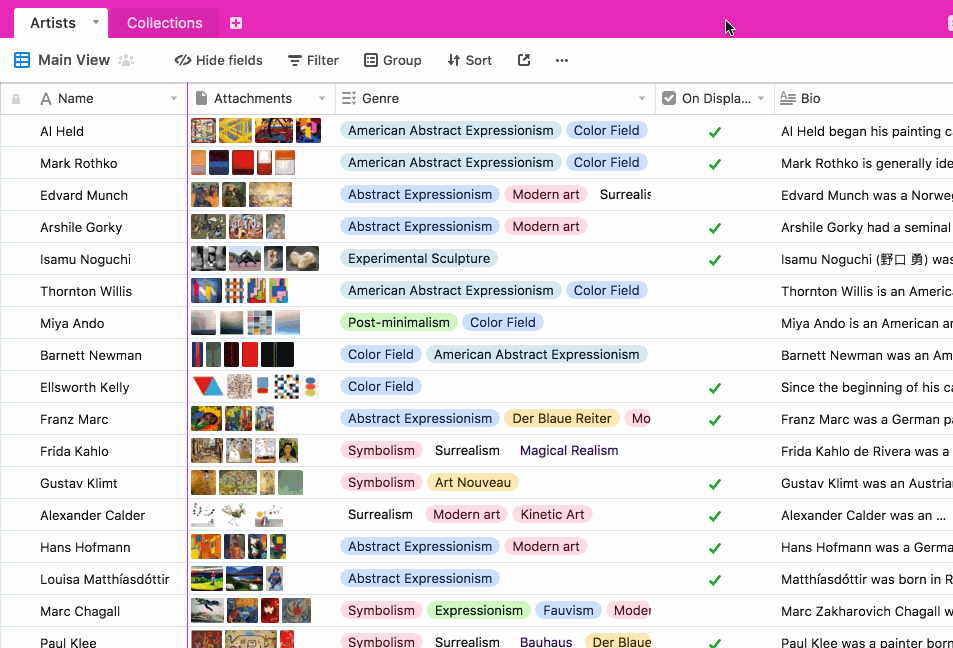
Task: Open first attachment thumbnail for Marc Chagall
Action: (x=207, y=610)
